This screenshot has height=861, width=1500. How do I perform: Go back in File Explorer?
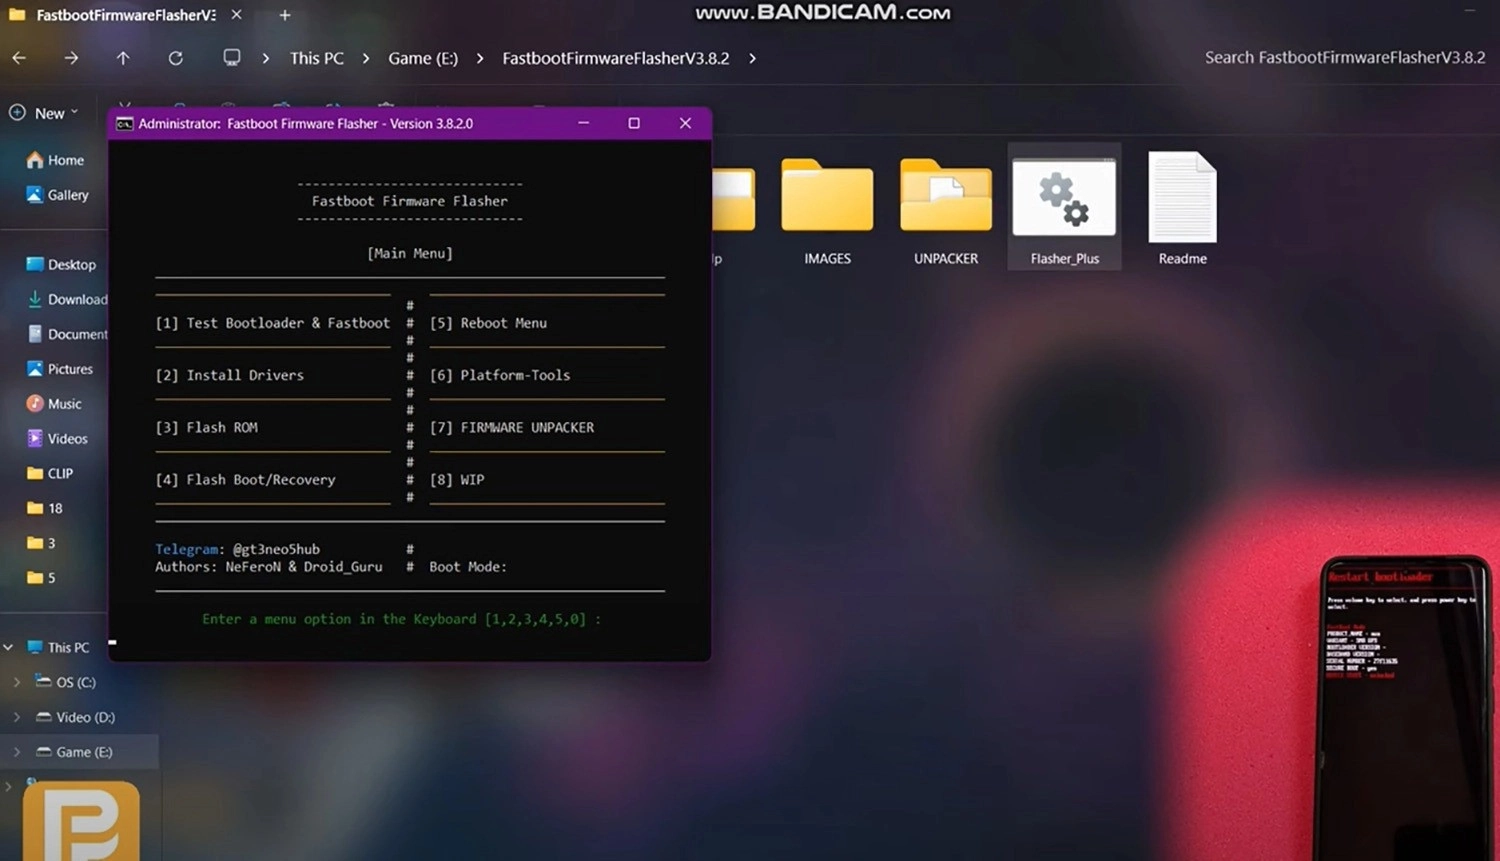coord(19,58)
